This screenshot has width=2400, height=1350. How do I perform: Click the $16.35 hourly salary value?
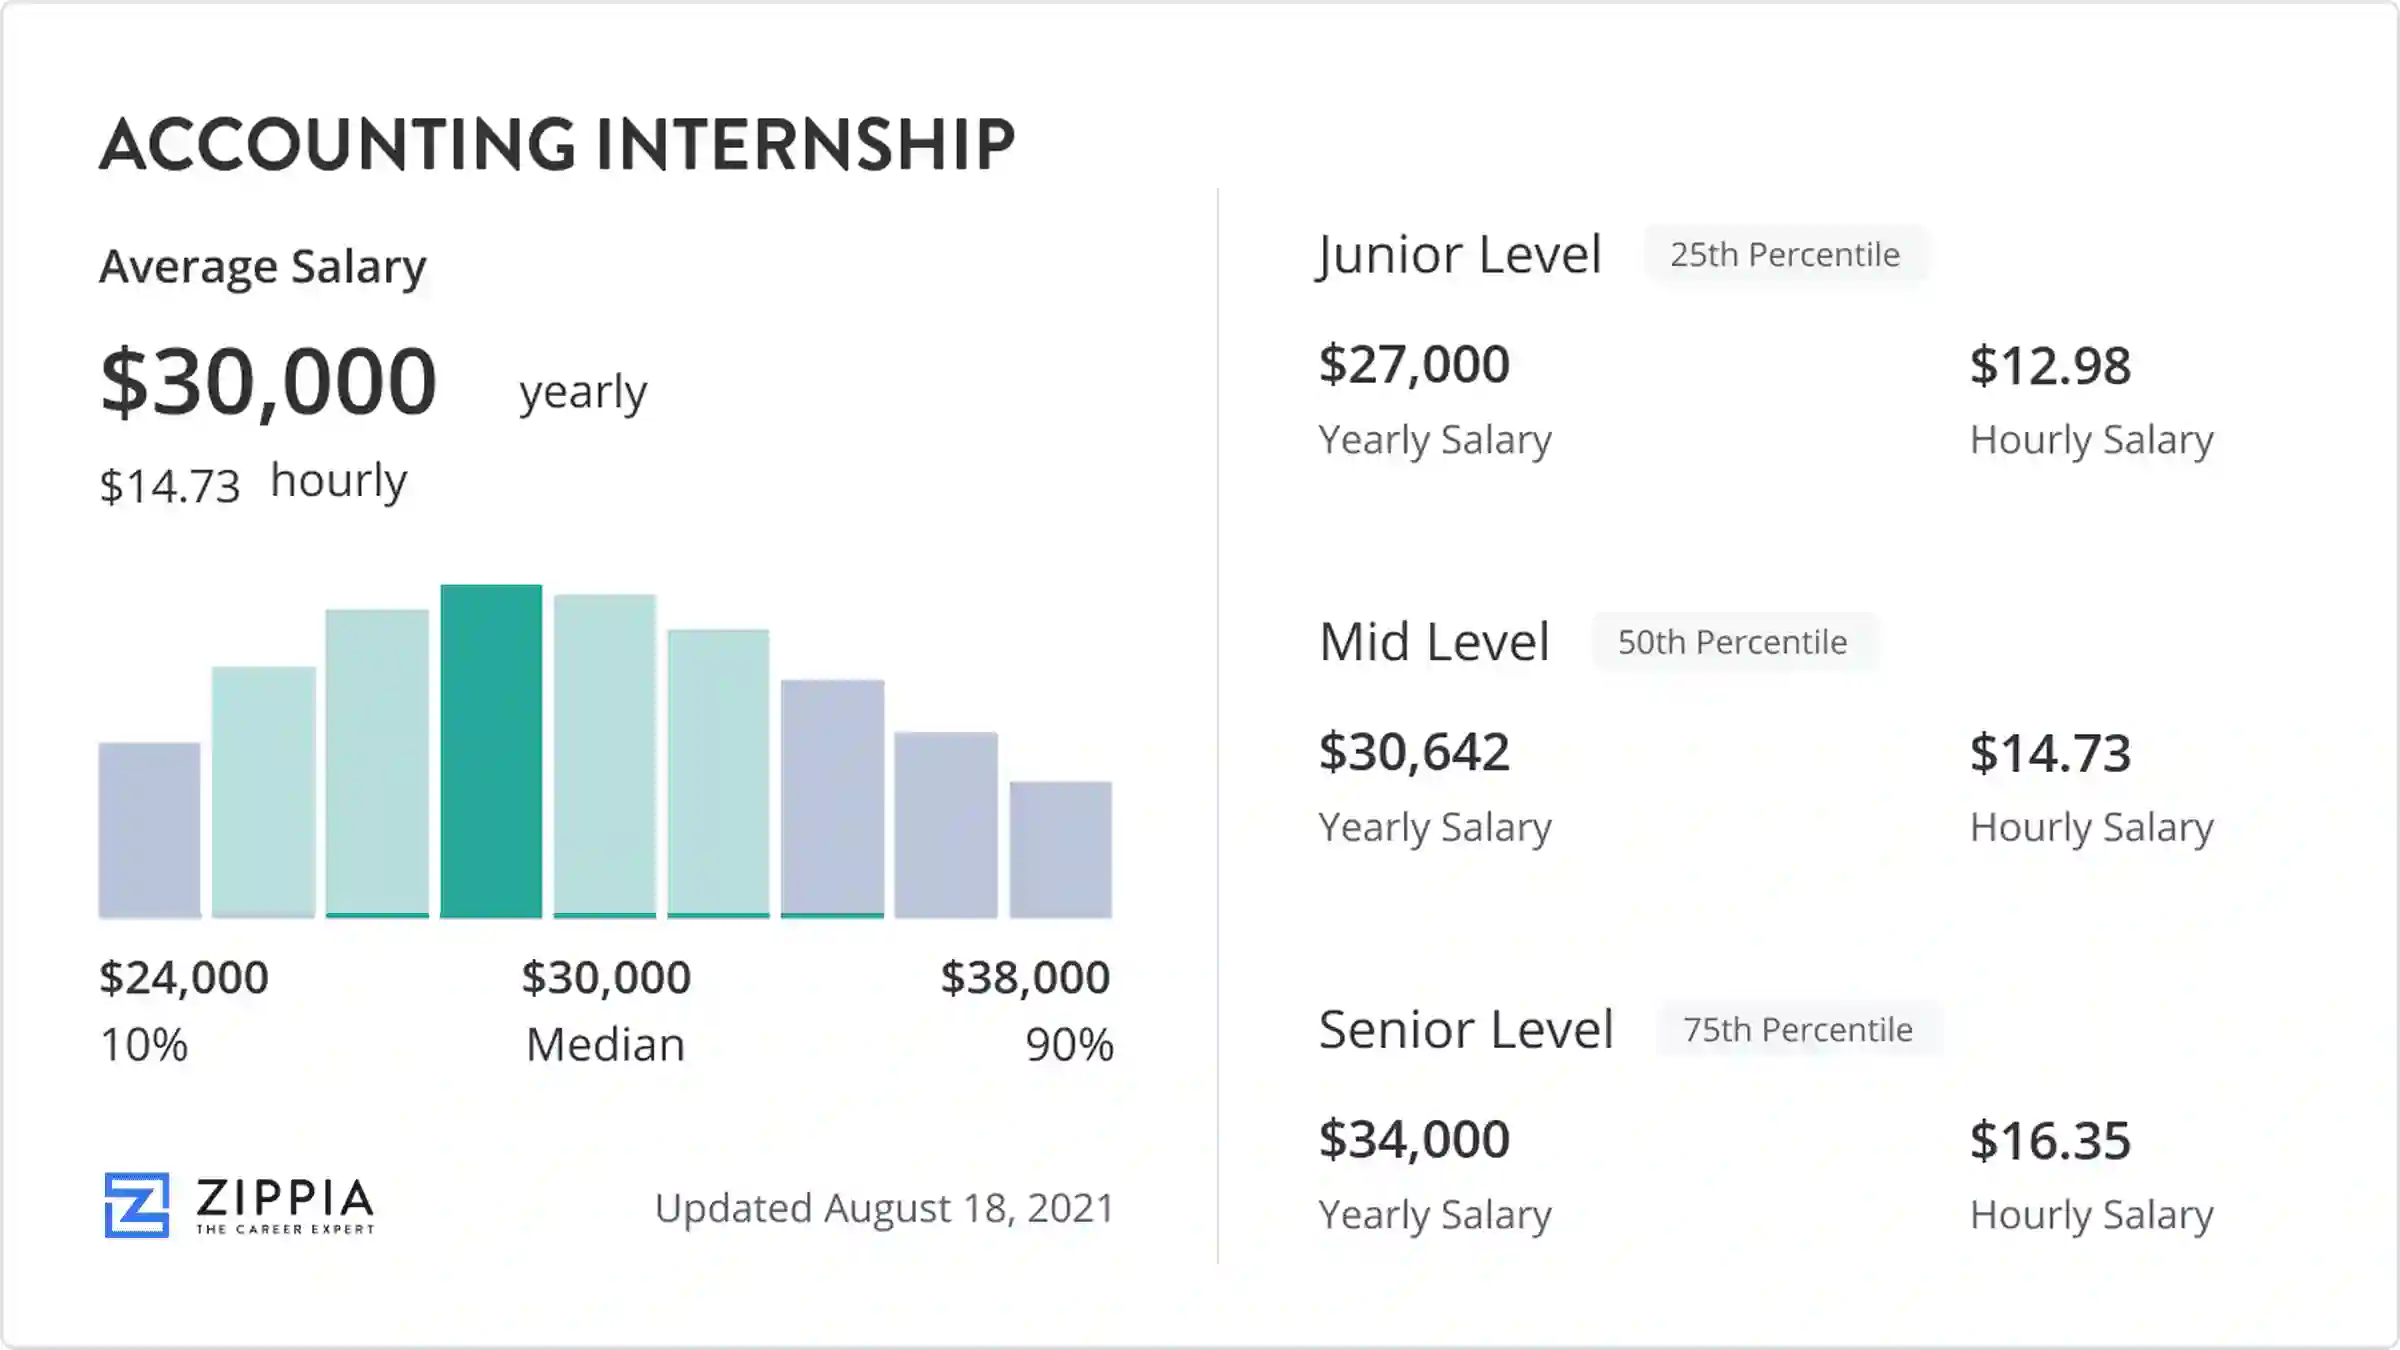(2050, 1141)
